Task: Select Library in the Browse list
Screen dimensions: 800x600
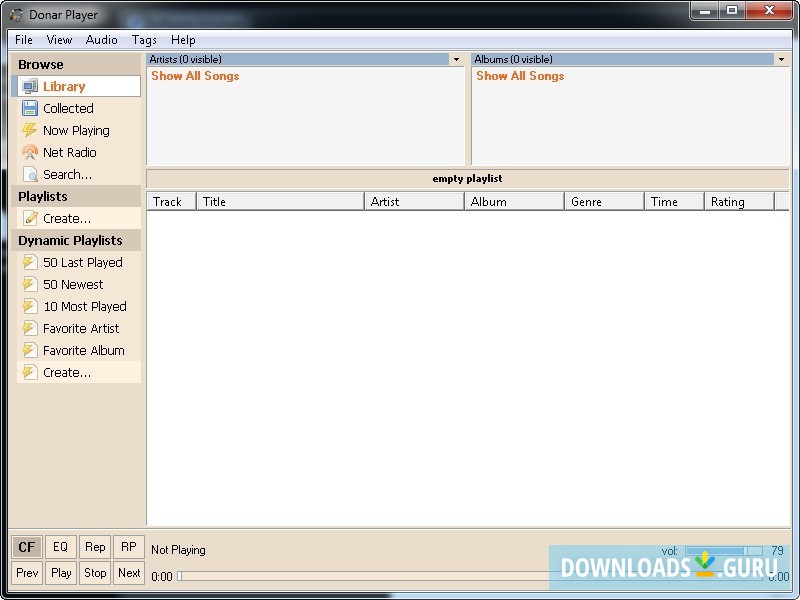Action: point(79,86)
